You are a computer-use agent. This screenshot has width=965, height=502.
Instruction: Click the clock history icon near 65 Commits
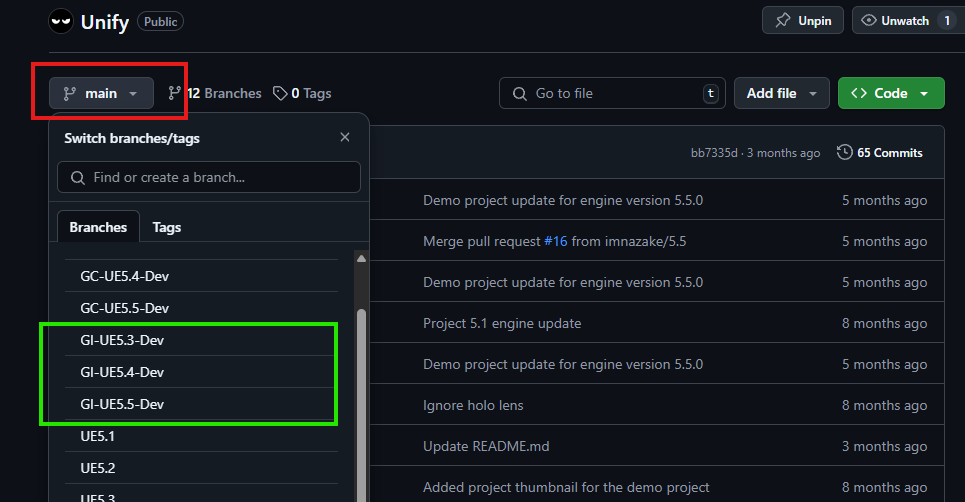(844, 152)
